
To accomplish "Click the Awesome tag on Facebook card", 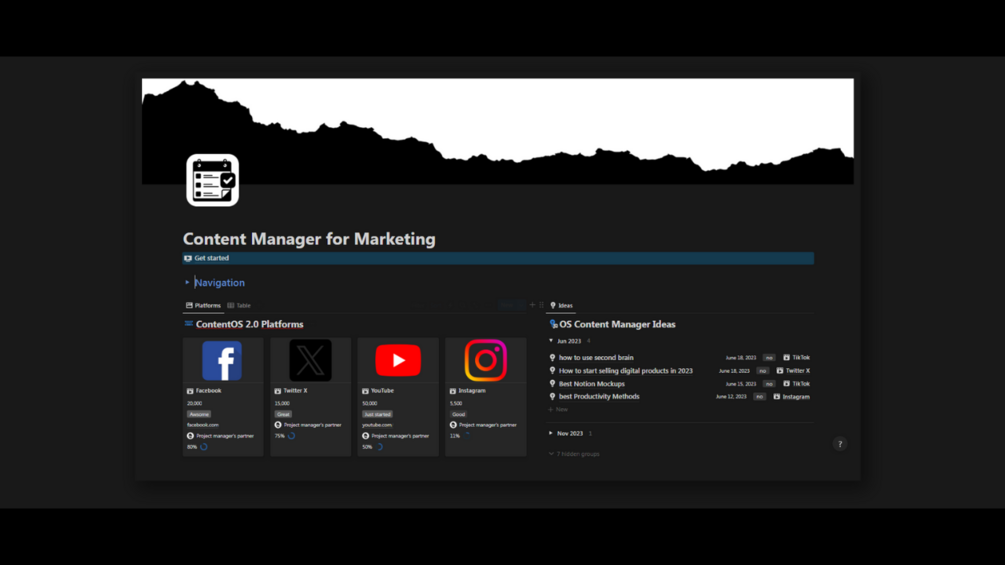I will pyautogui.click(x=199, y=414).
